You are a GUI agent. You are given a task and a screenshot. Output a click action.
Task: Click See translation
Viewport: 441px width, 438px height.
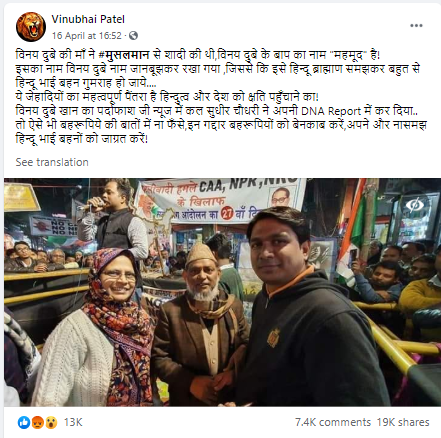[x=52, y=162]
